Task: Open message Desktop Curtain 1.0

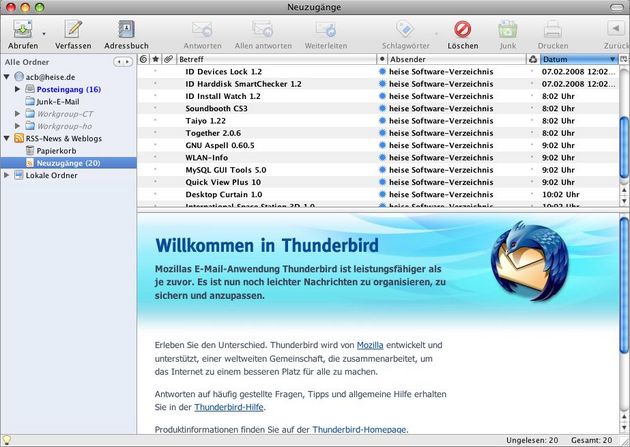Action: pos(224,194)
